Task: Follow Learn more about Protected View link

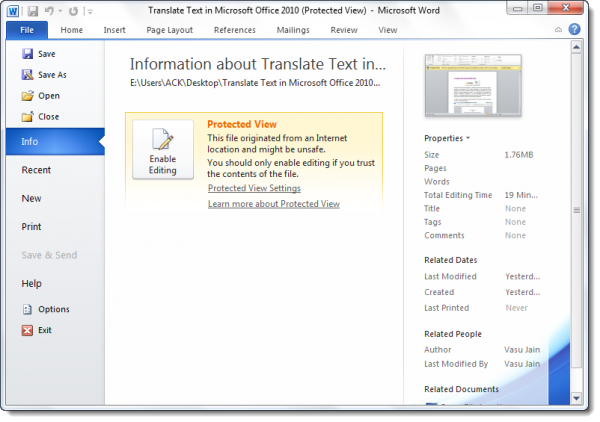Action: tap(274, 204)
